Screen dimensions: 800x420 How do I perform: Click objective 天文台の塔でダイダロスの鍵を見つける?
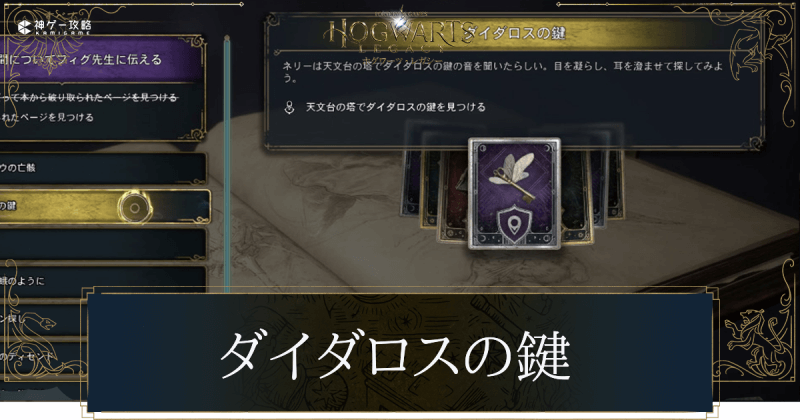coord(395,107)
